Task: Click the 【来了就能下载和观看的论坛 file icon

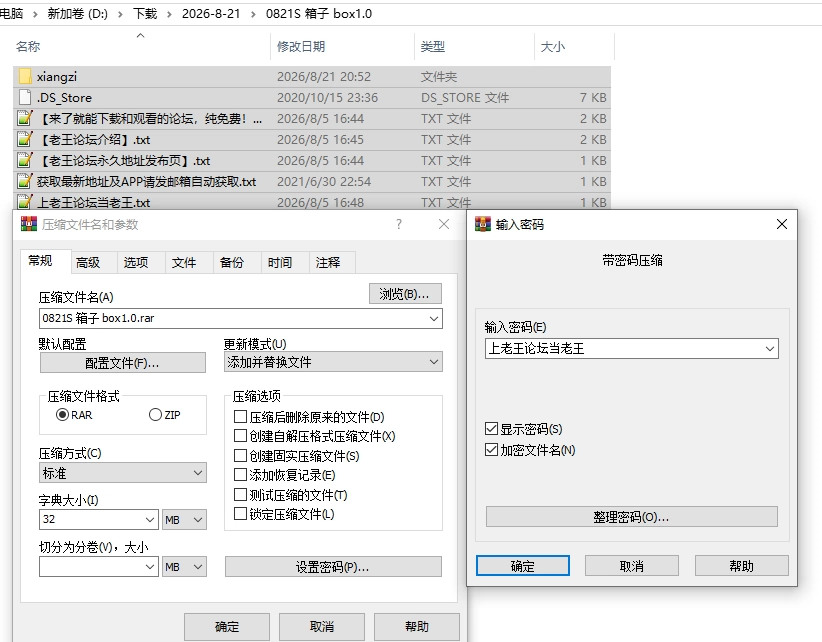Action: click(x=25, y=118)
